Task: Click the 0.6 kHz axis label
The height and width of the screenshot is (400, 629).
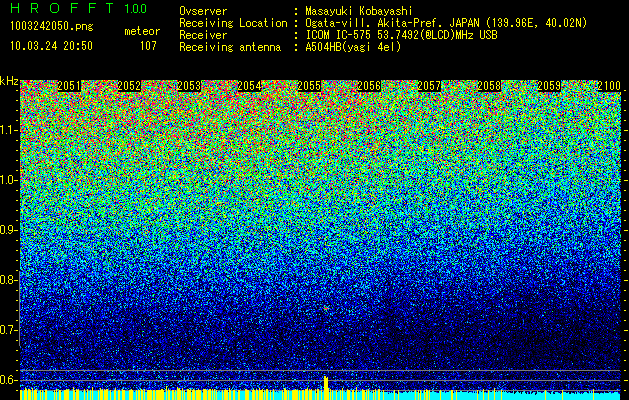Action: [8, 380]
